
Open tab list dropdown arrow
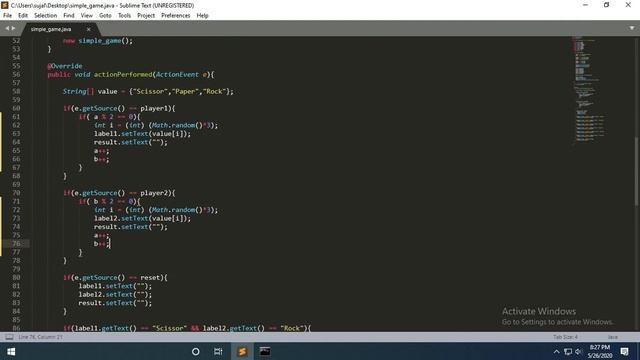point(632,28)
